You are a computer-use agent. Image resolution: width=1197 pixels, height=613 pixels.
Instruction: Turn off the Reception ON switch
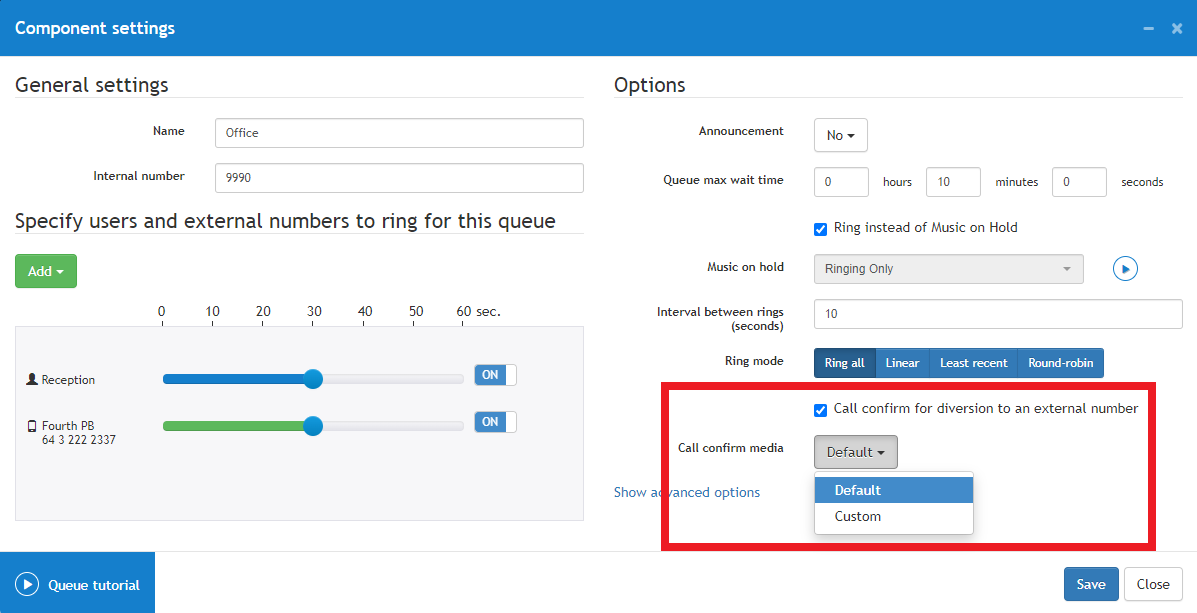pyautogui.click(x=495, y=375)
